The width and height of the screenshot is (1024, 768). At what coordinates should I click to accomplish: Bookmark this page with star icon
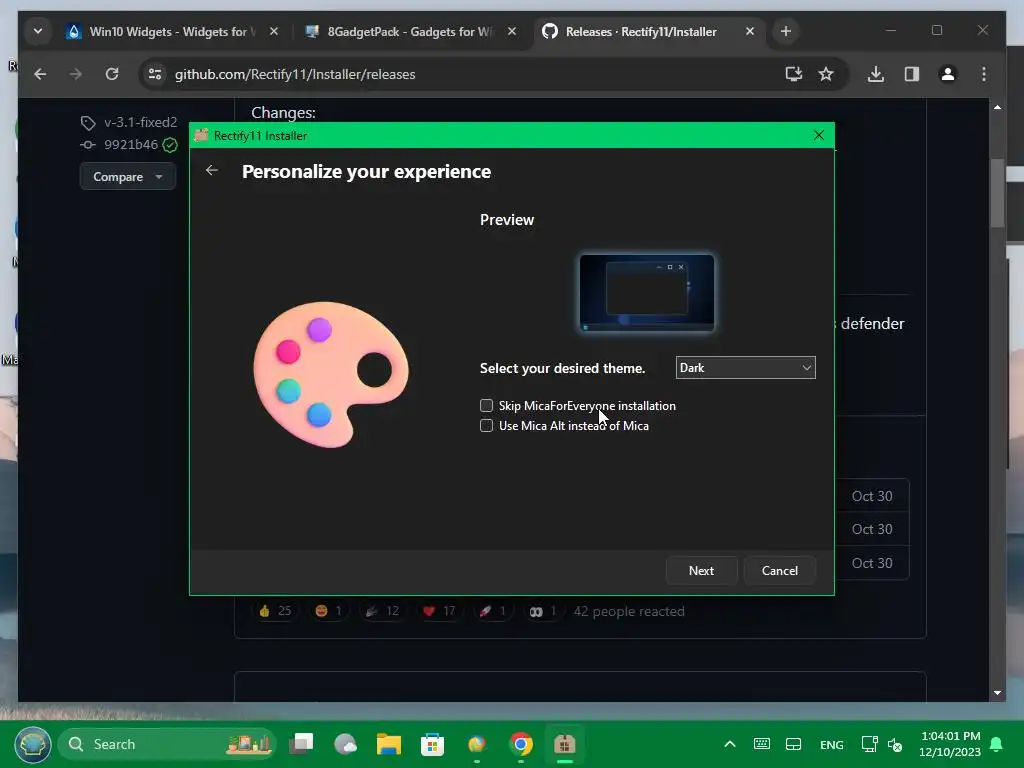tap(826, 74)
